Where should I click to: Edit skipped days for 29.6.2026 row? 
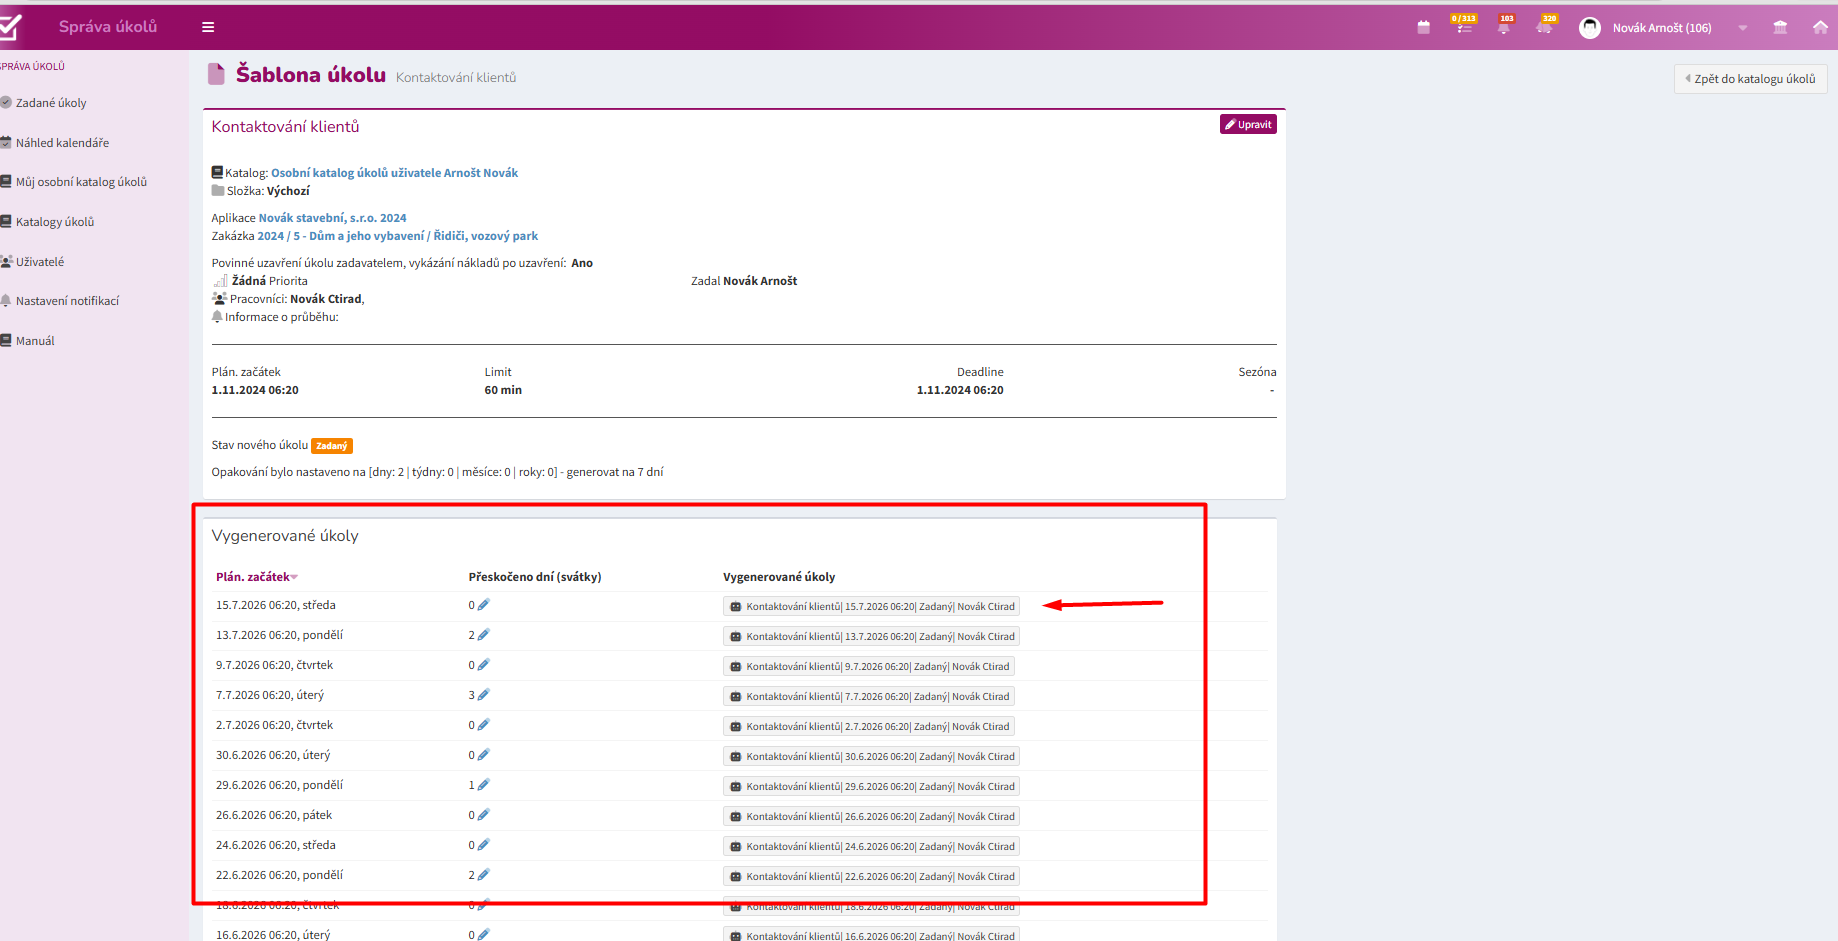click(484, 785)
